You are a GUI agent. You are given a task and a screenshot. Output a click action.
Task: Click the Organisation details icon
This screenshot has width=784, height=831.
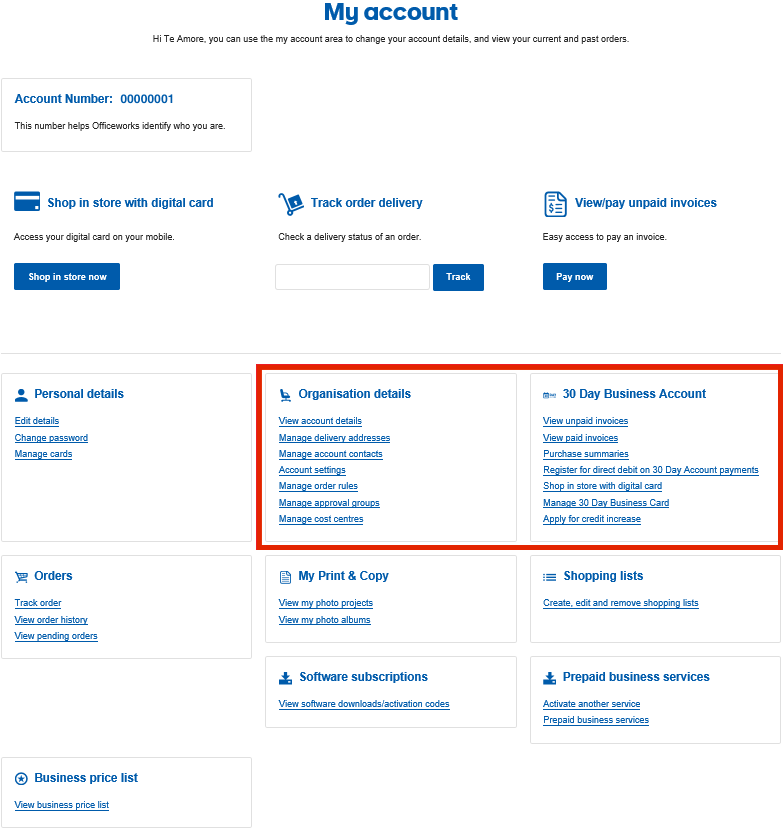click(x=286, y=395)
